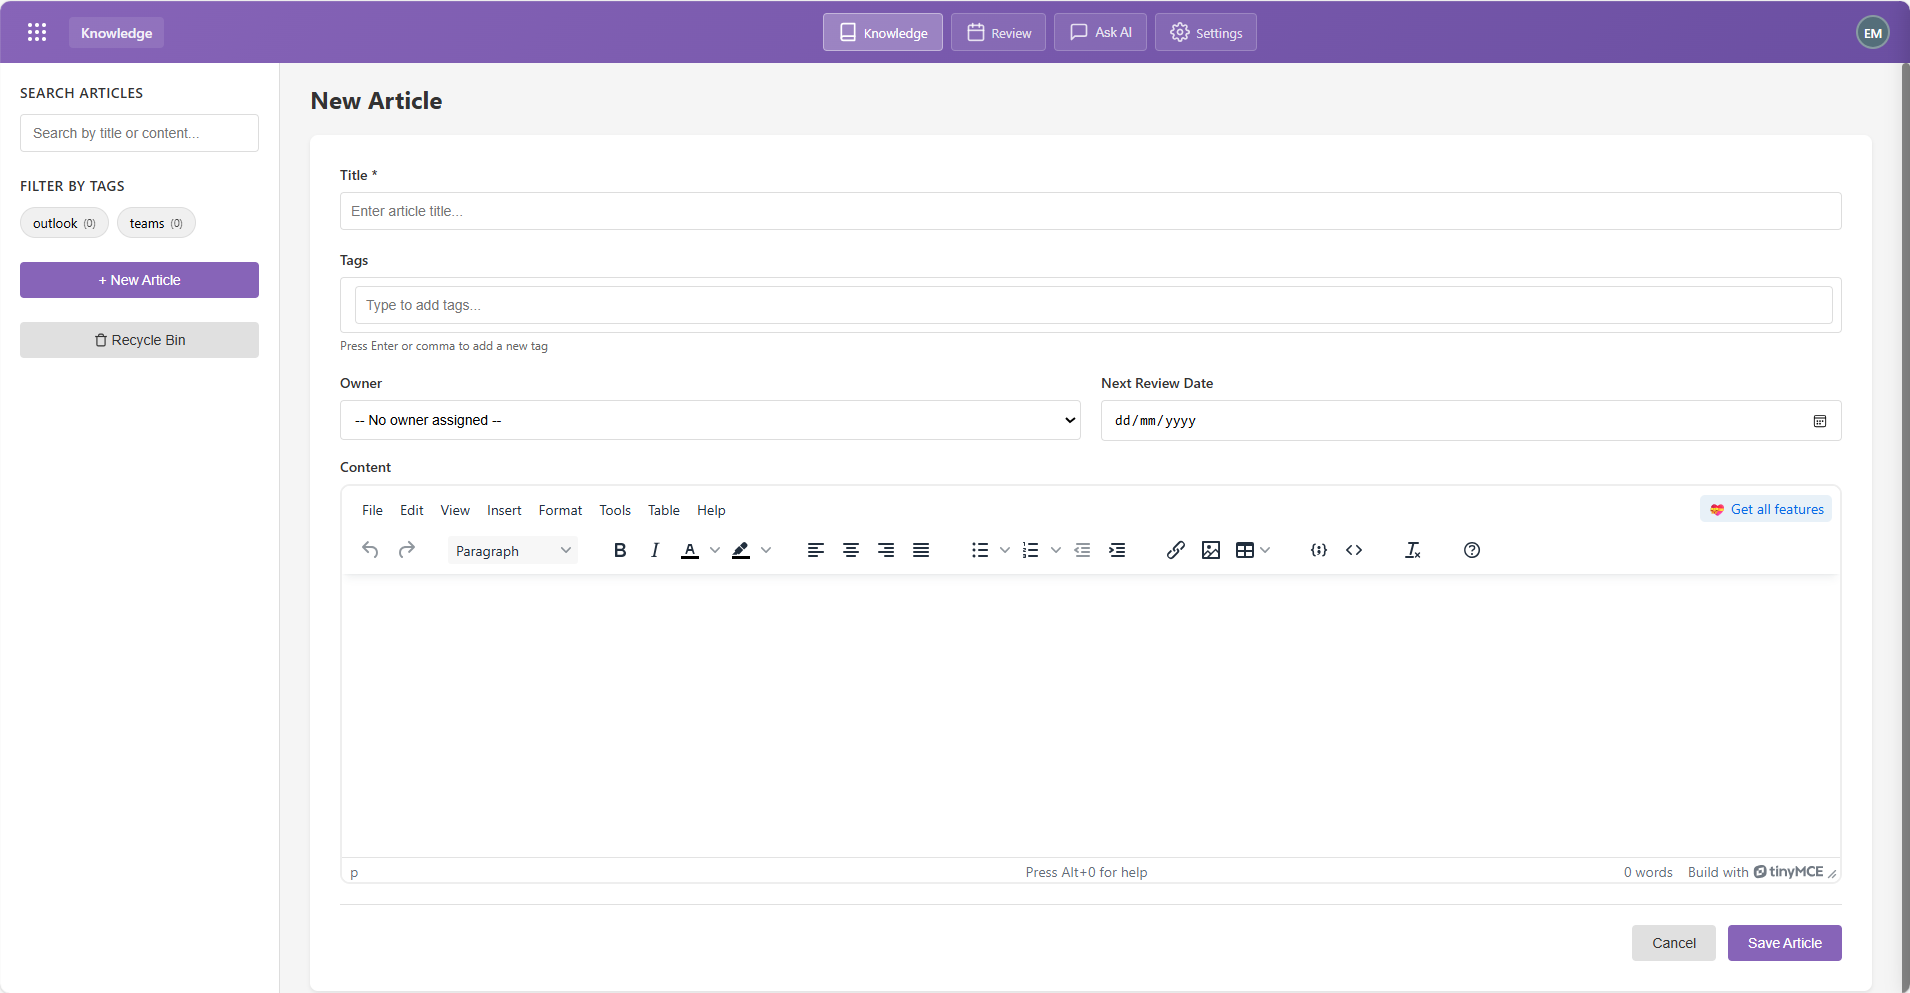Open the EM user avatar
The height and width of the screenshot is (993, 1910).
click(1873, 33)
